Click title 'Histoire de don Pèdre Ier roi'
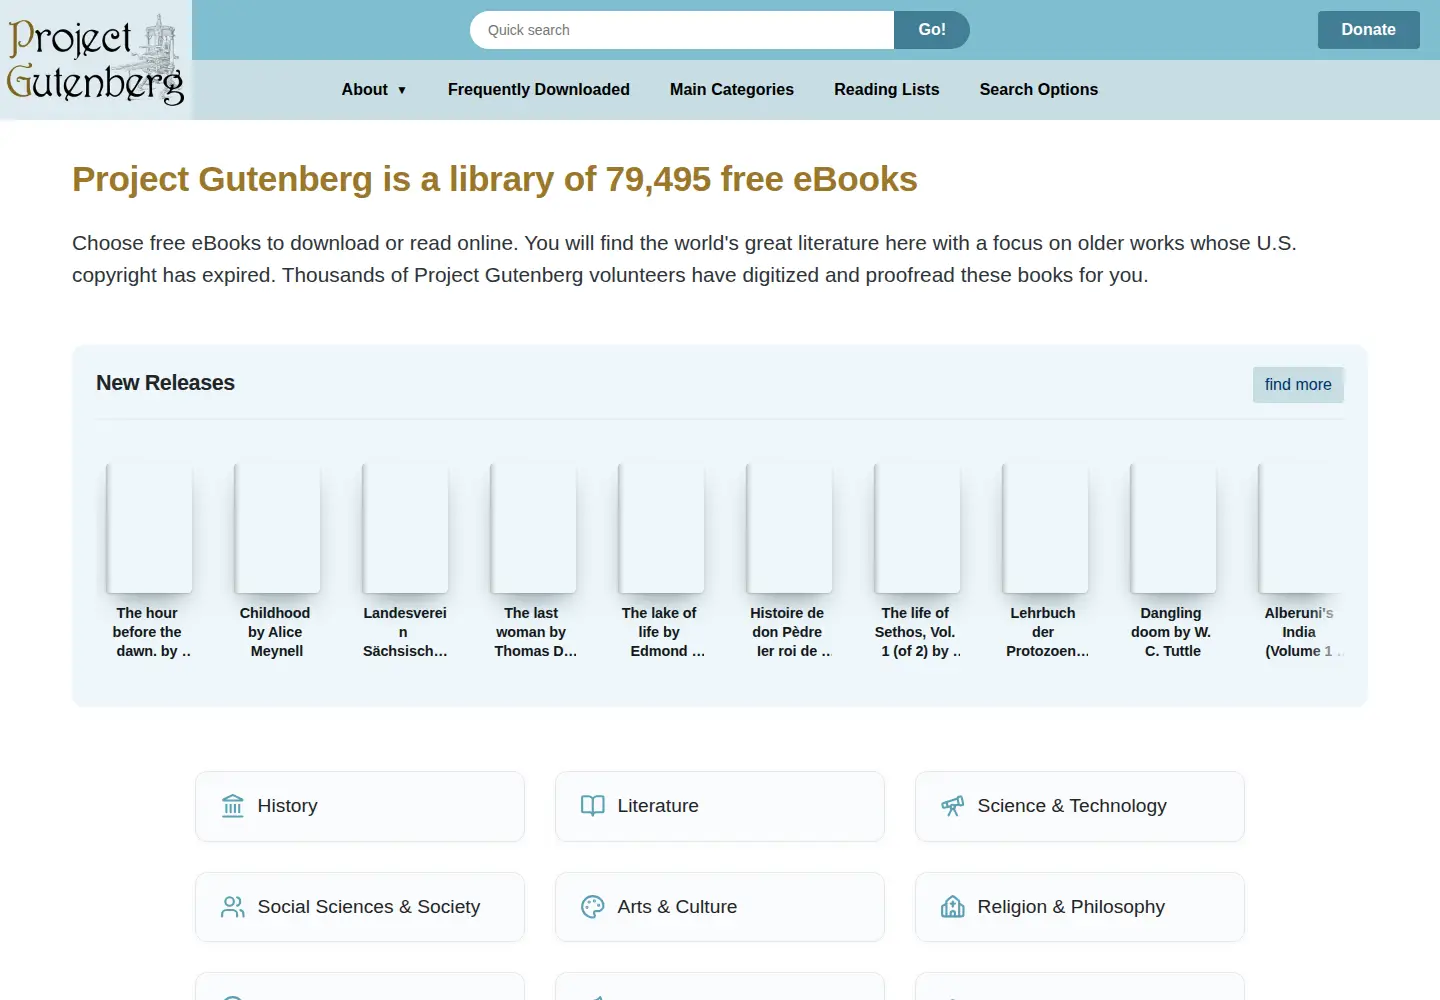 click(789, 632)
